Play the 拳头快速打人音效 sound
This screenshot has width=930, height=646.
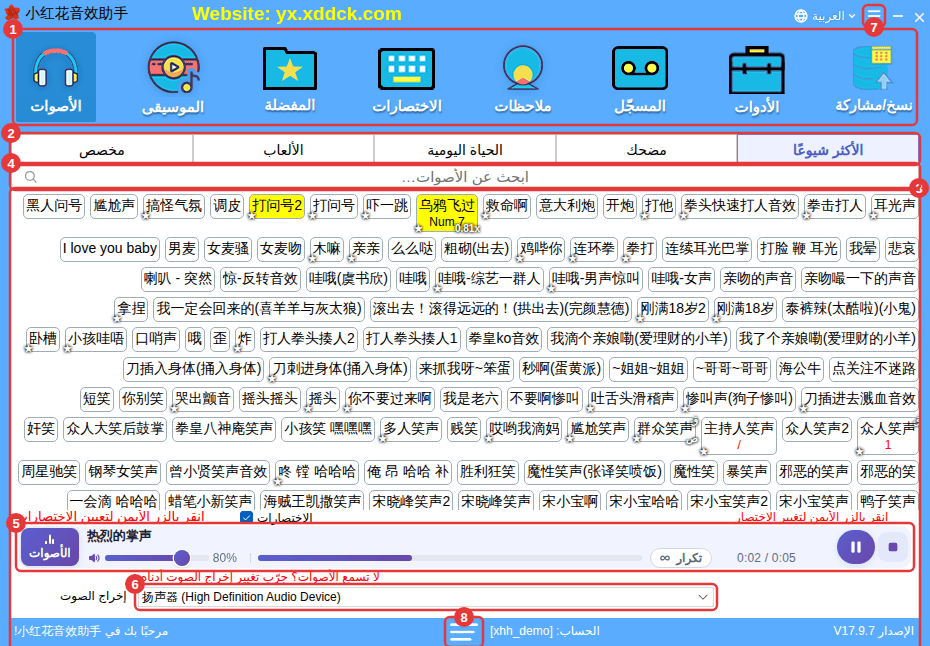tap(740, 206)
